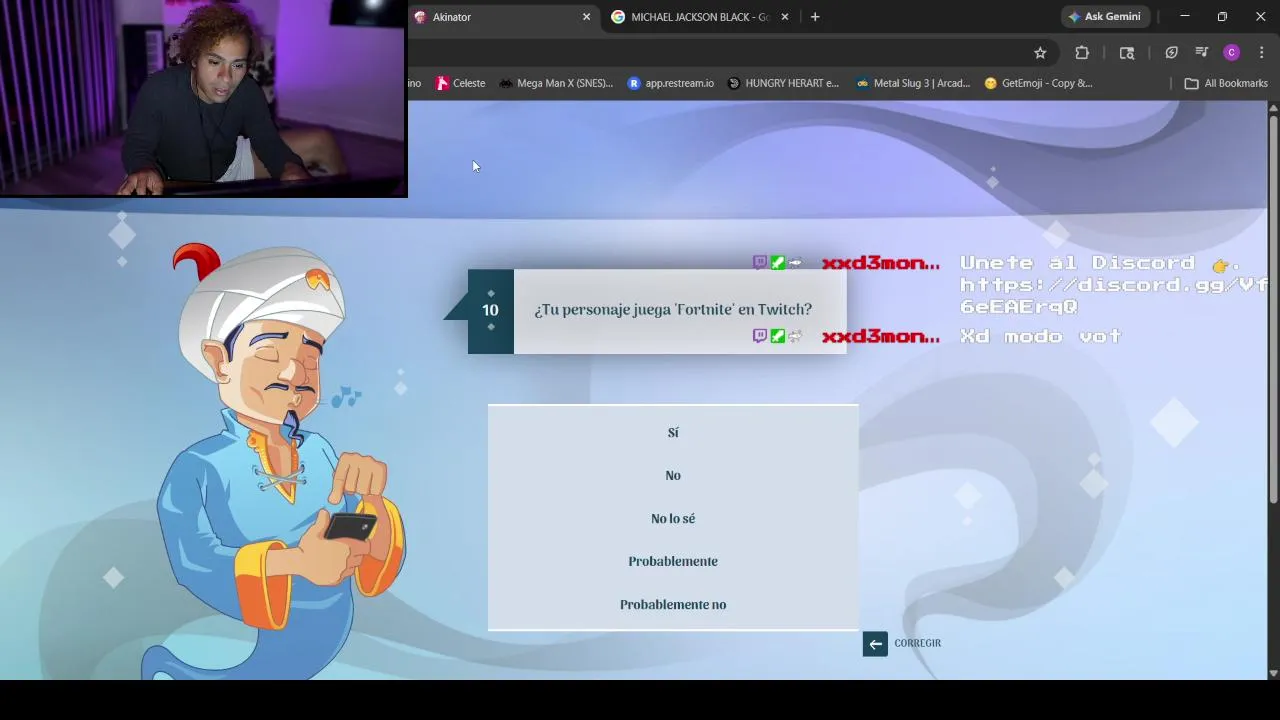Click the streamer webcam overlay
The height and width of the screenshot is (720, 1280).
point(204,98)
